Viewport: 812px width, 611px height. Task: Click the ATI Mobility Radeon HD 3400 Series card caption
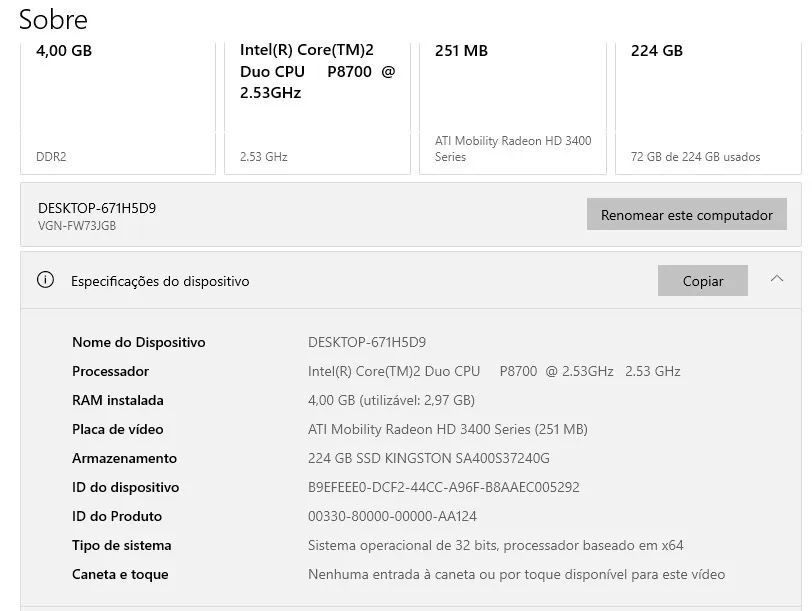tap(513, 149)
